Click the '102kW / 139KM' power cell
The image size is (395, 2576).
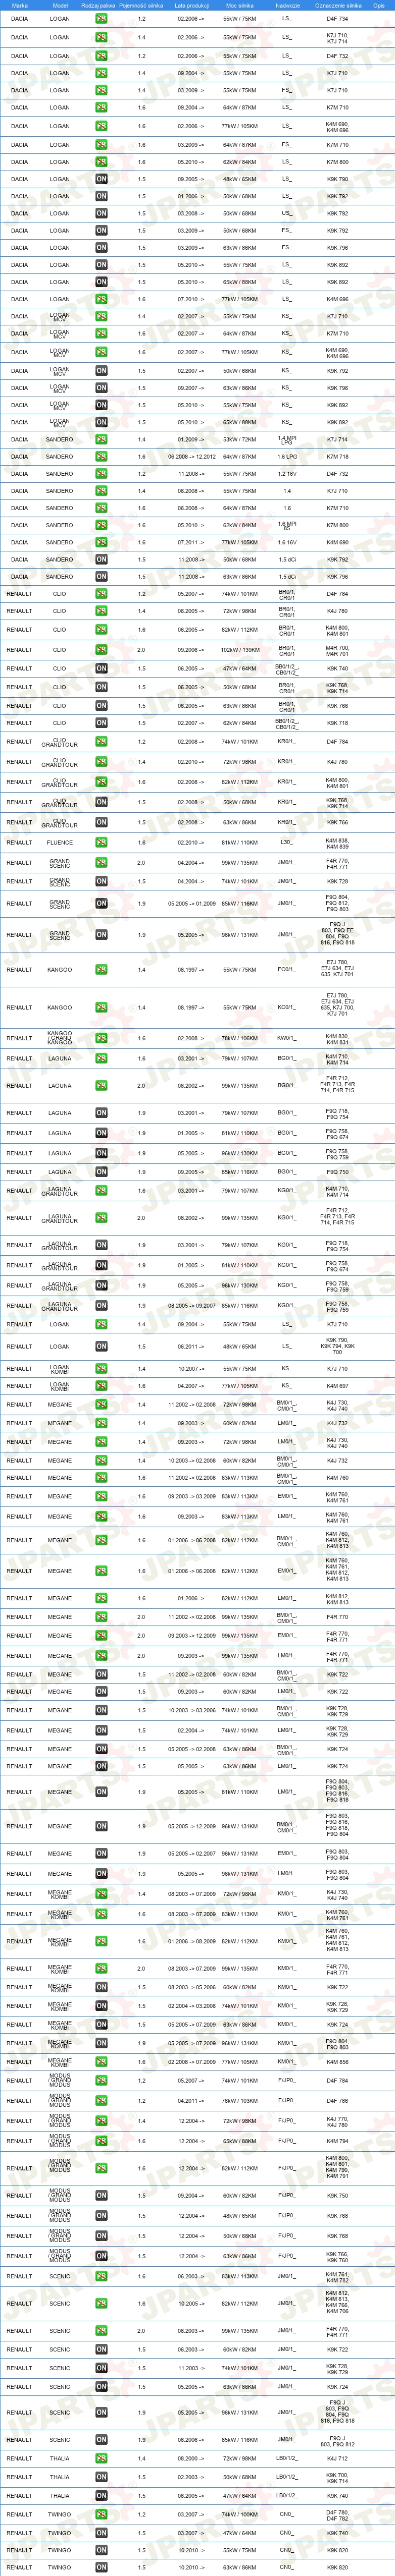(x=240, y=650)
